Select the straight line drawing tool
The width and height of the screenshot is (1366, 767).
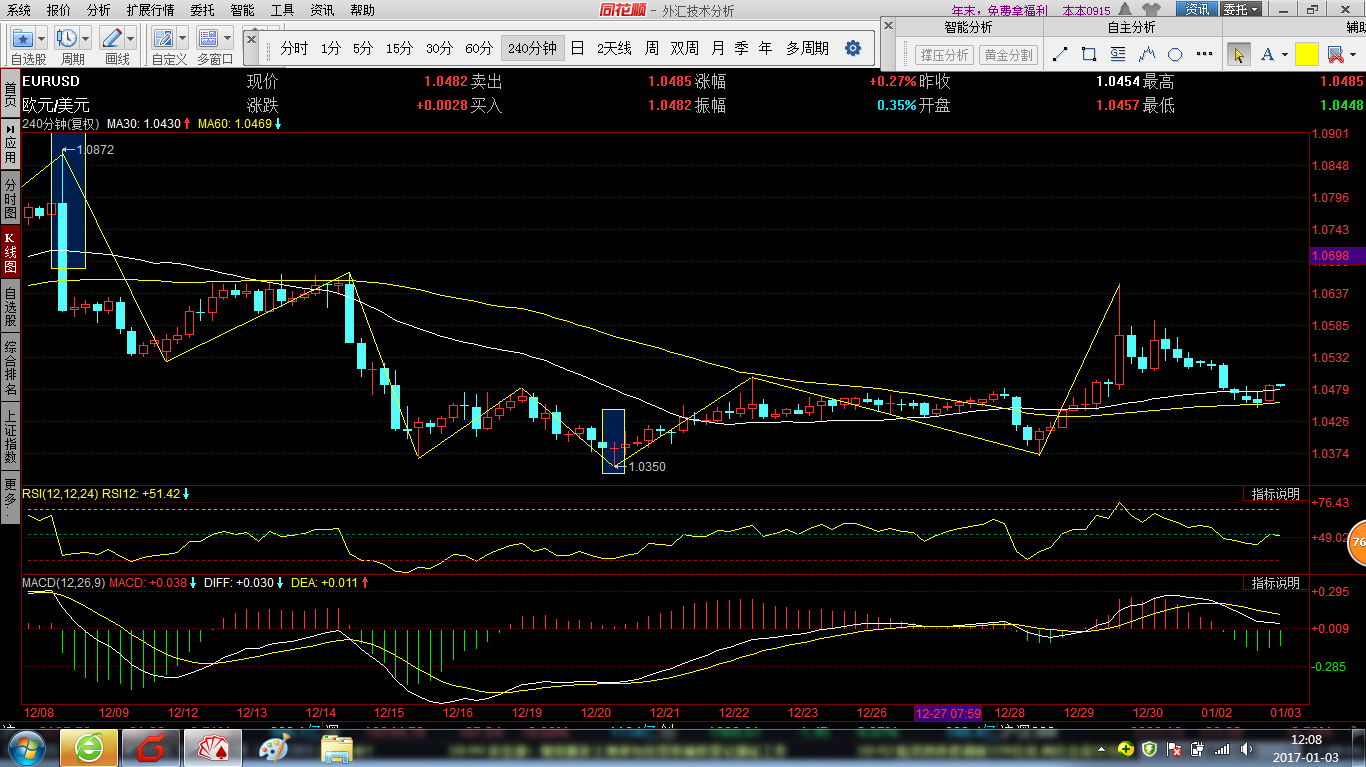pyautogui.click(x=1061, y=54)
